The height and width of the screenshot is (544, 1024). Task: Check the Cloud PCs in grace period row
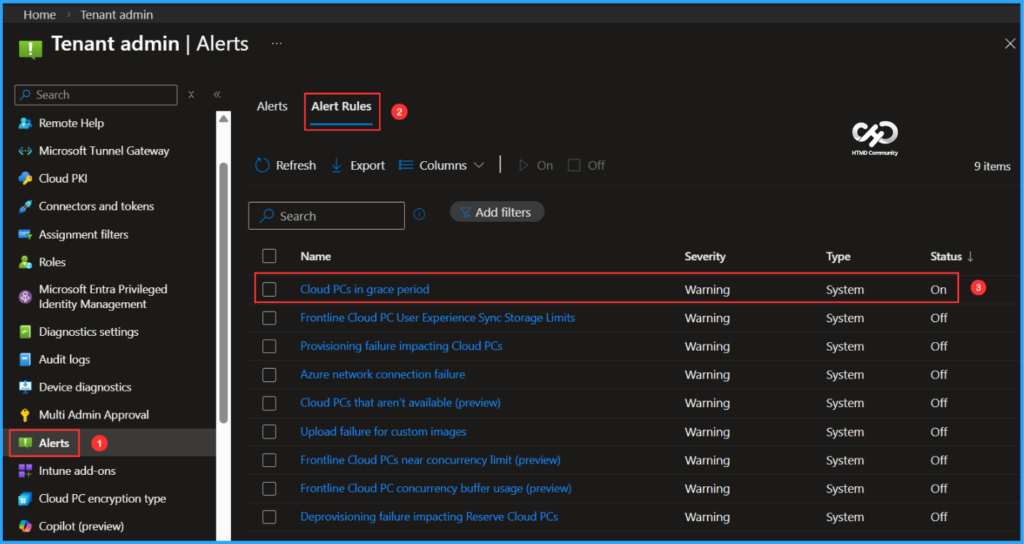[269, 289]
